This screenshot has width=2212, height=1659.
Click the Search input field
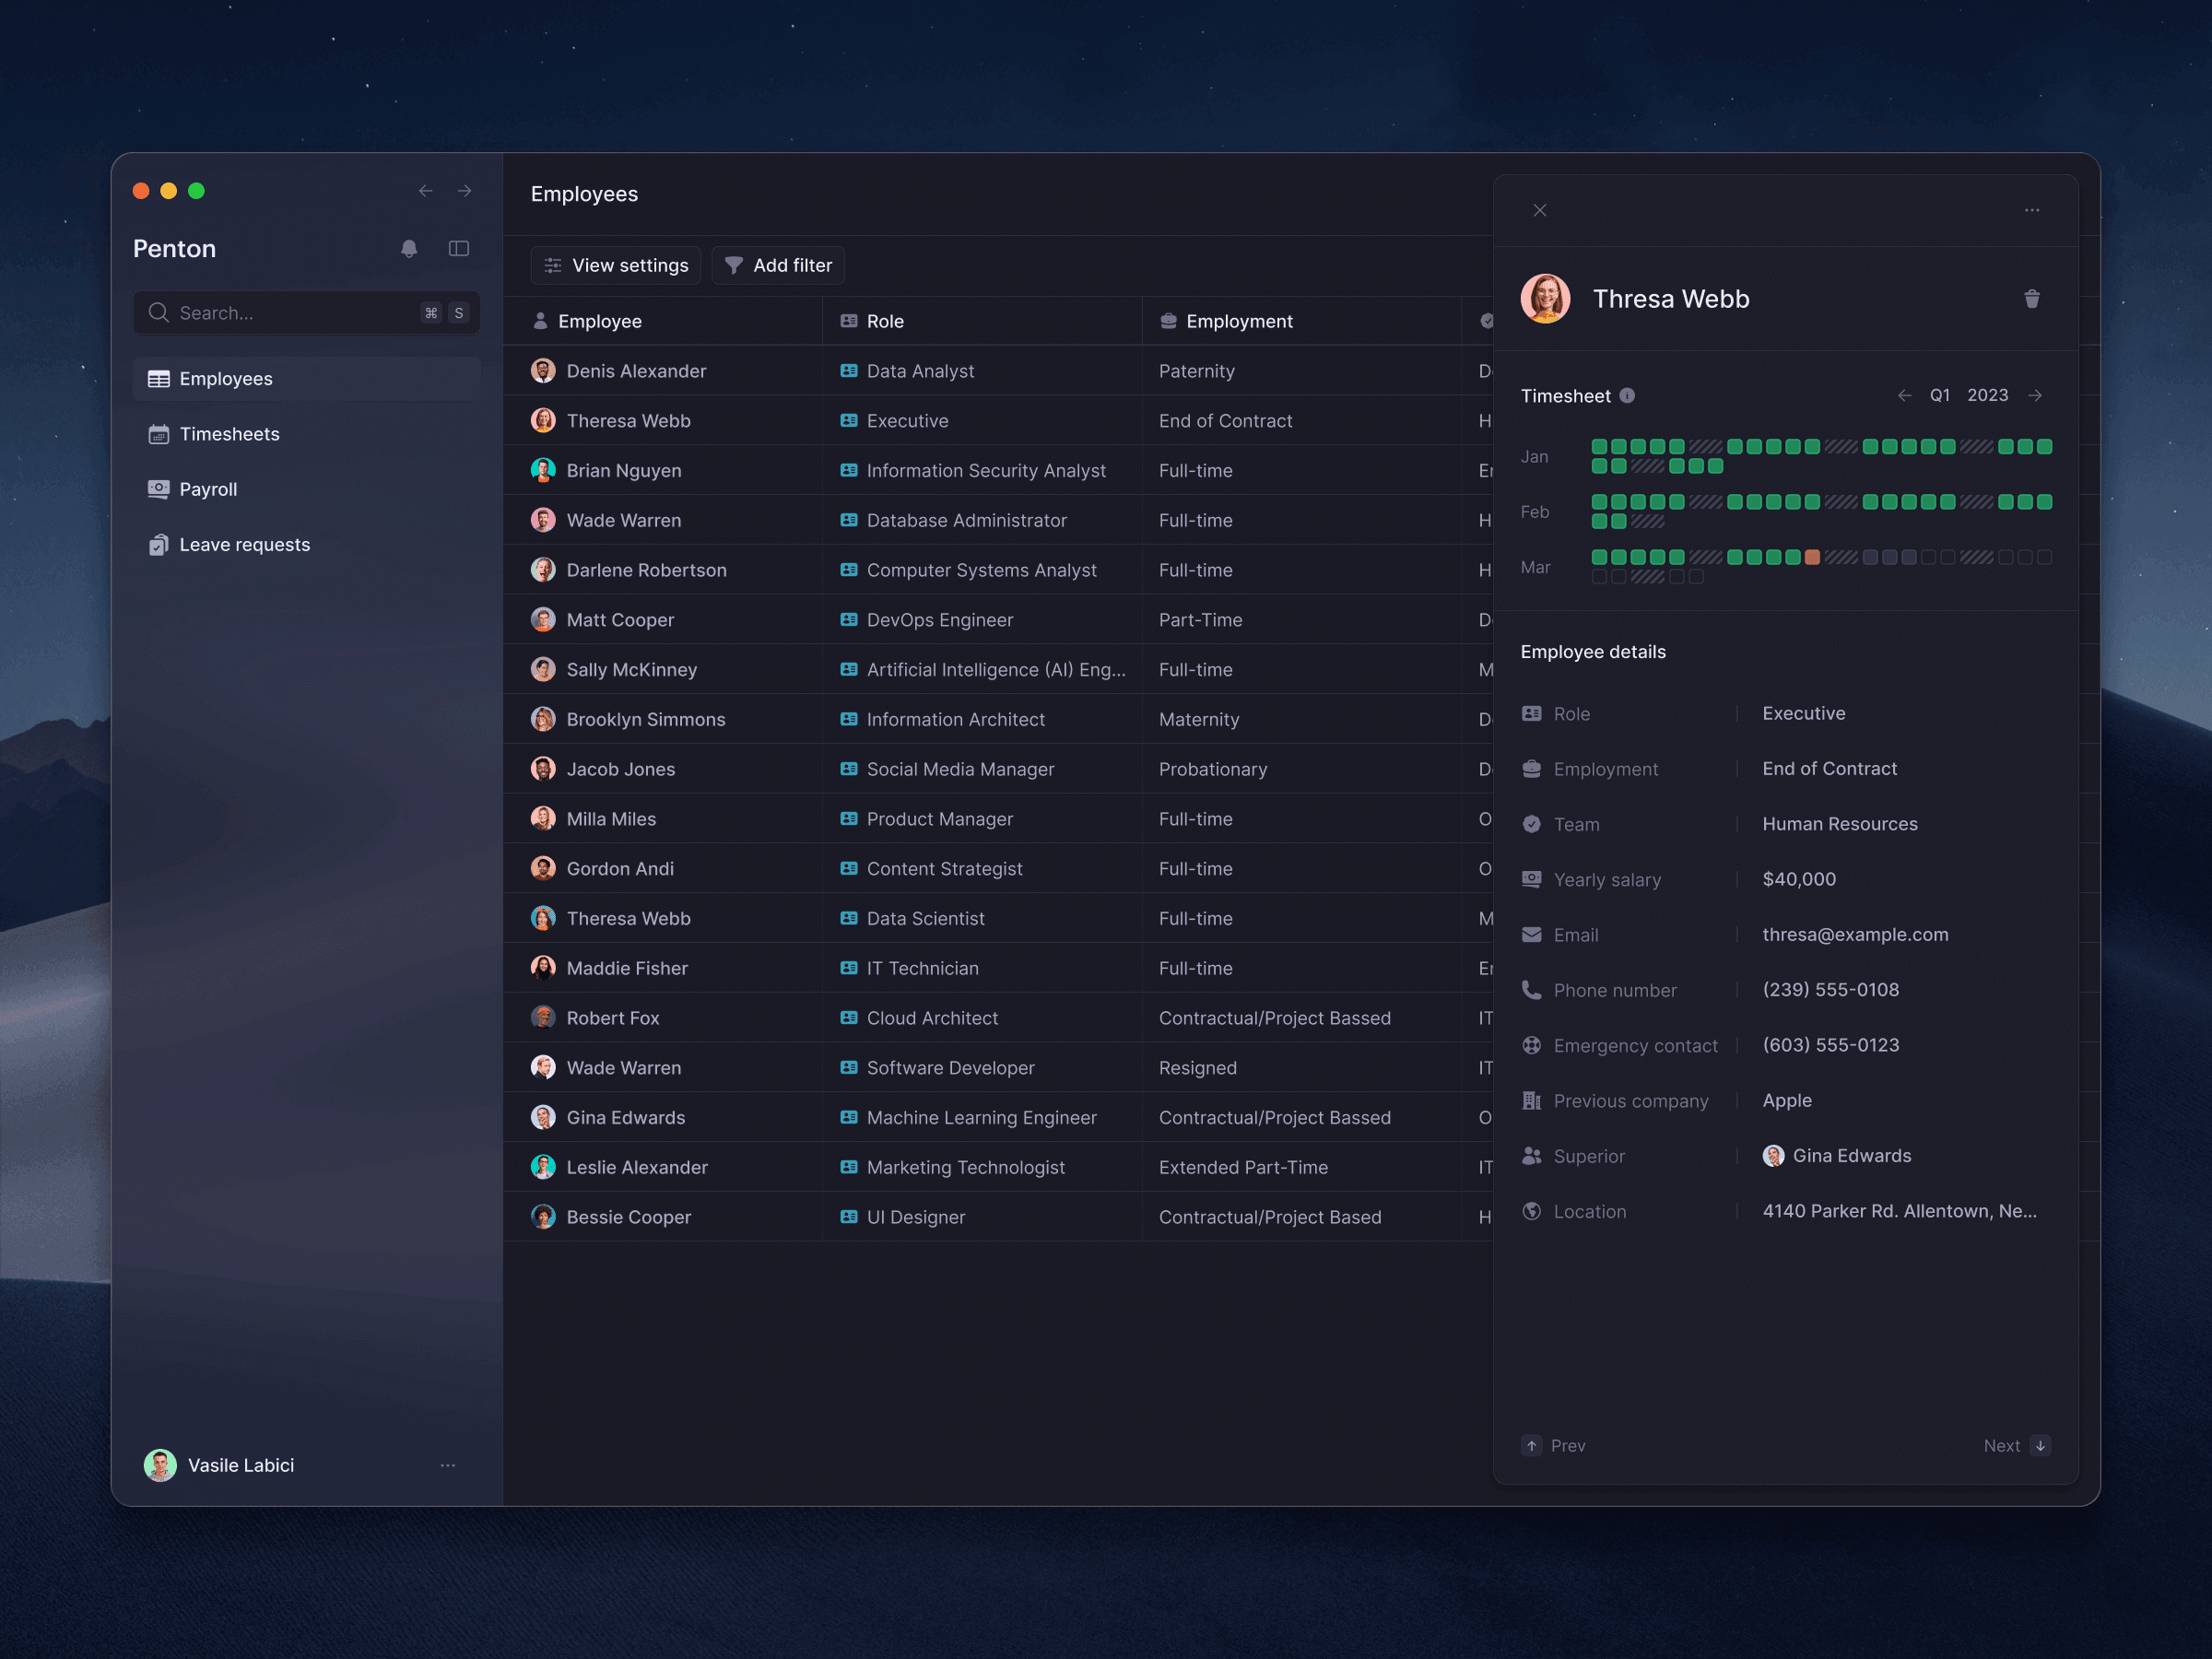(307, 313)
